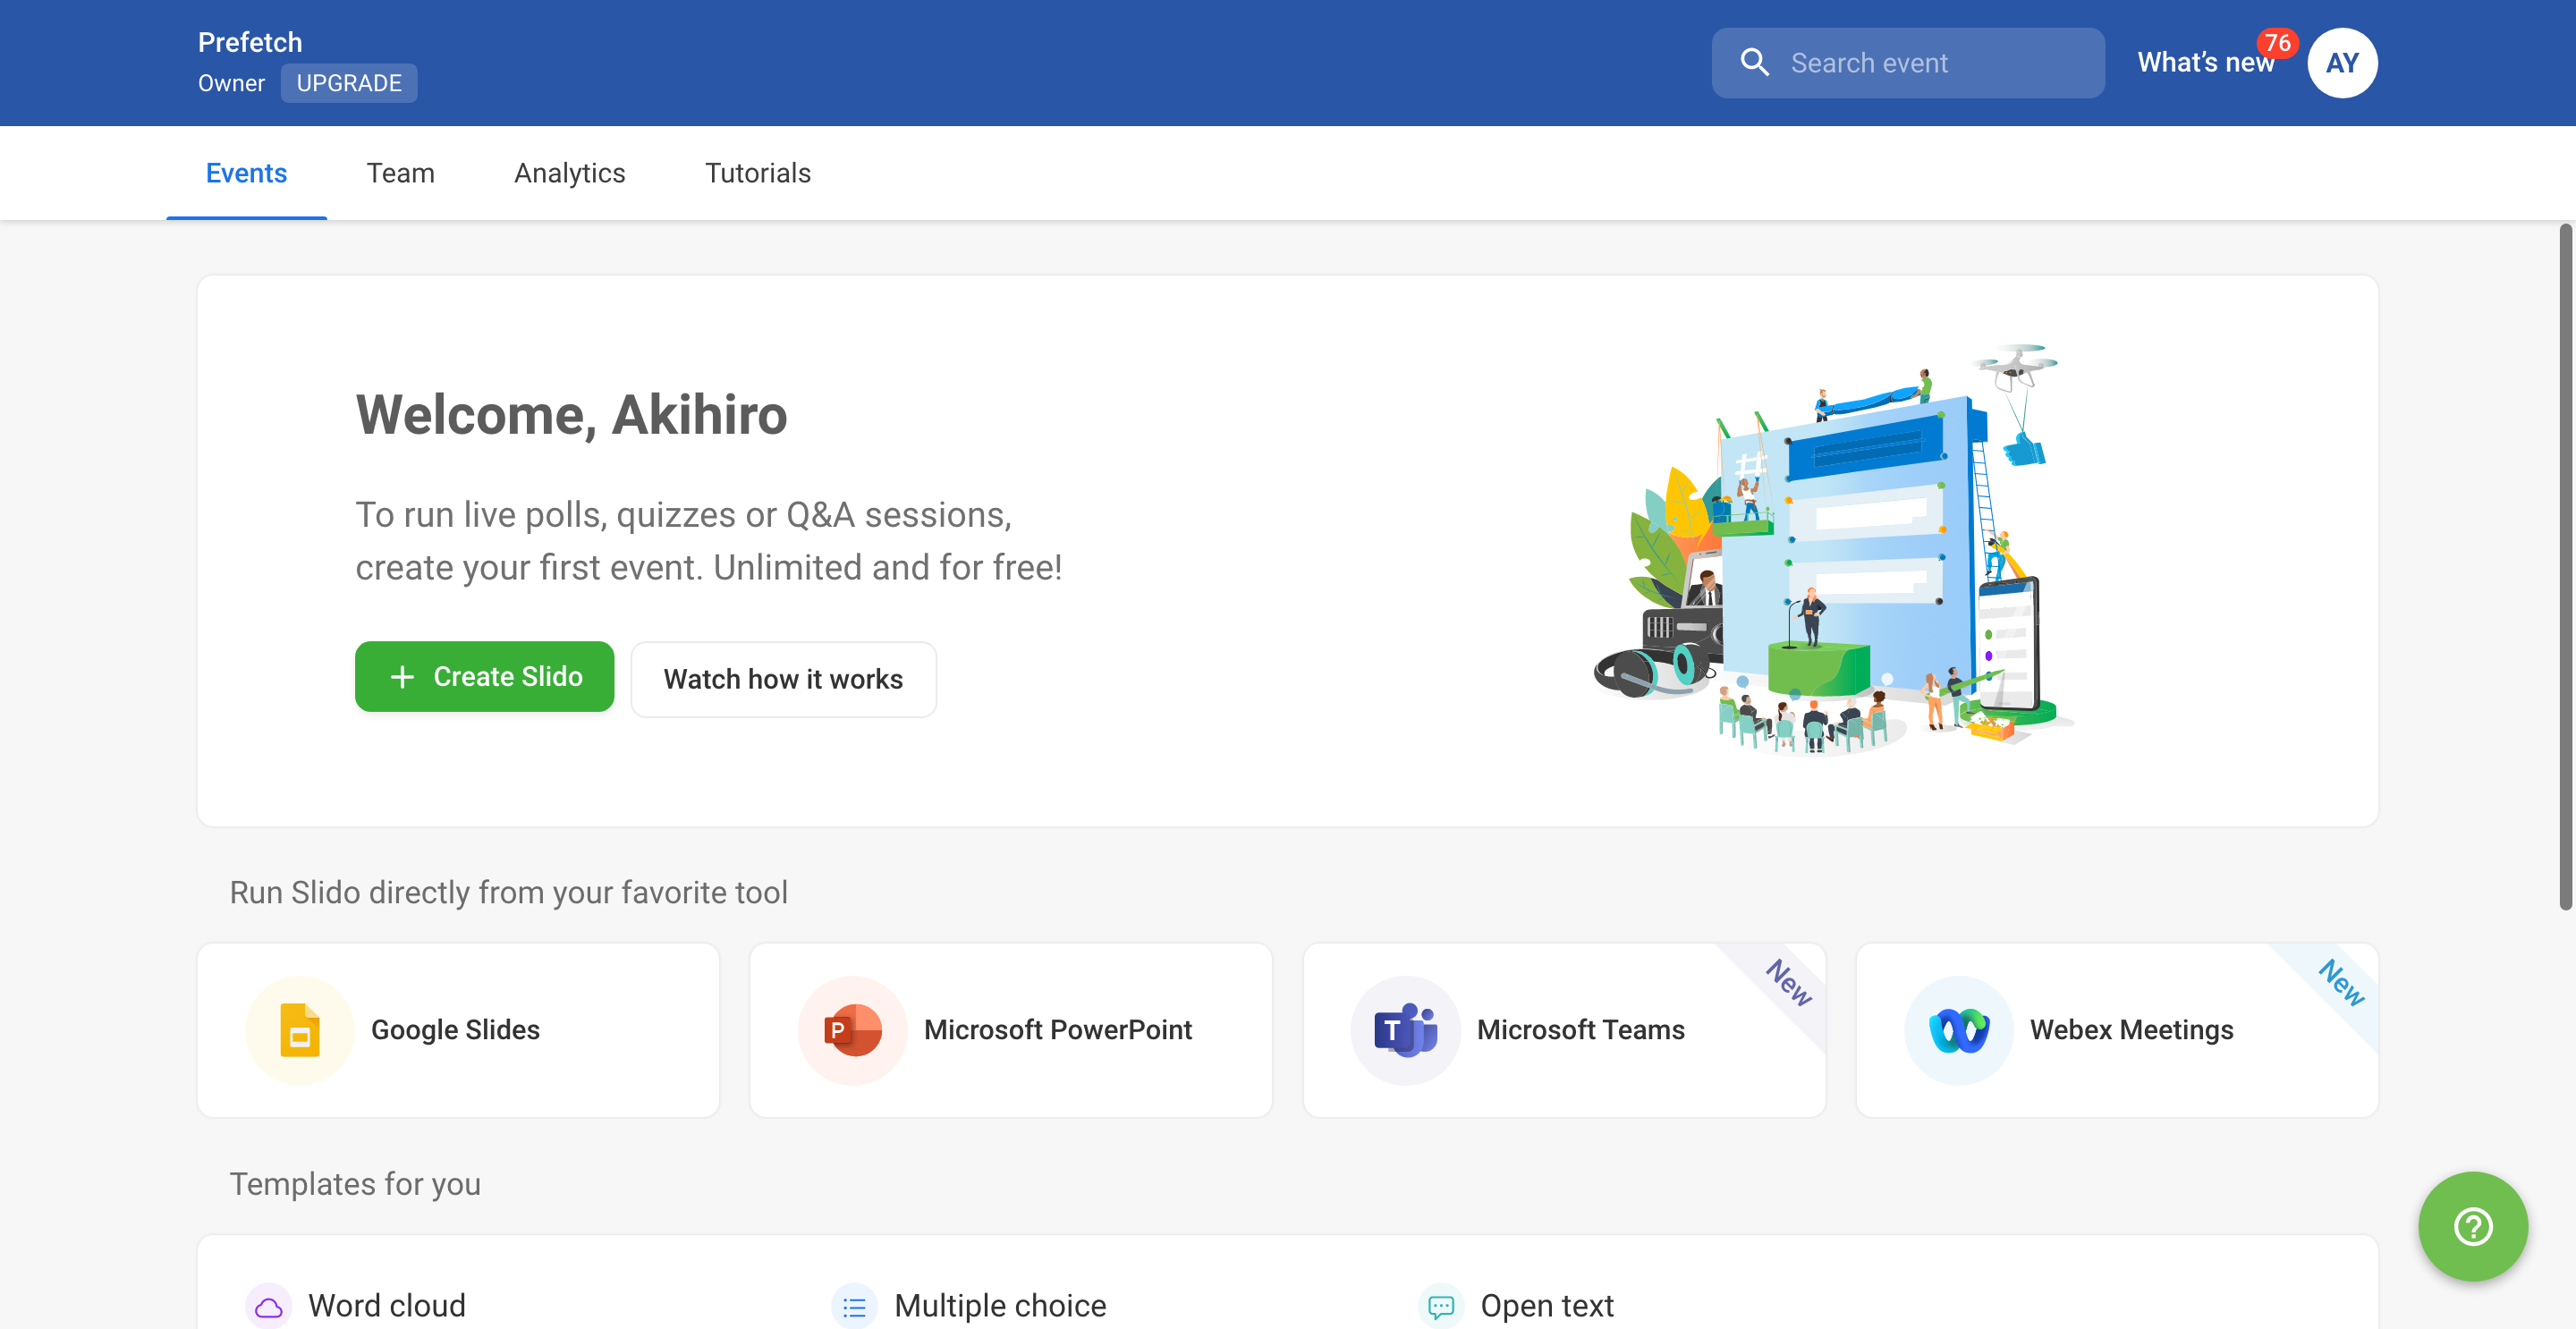The height and width of the screenshot is (1329, 2576).
Task: Click Watch how it works button
Action: tap(783, 679)
